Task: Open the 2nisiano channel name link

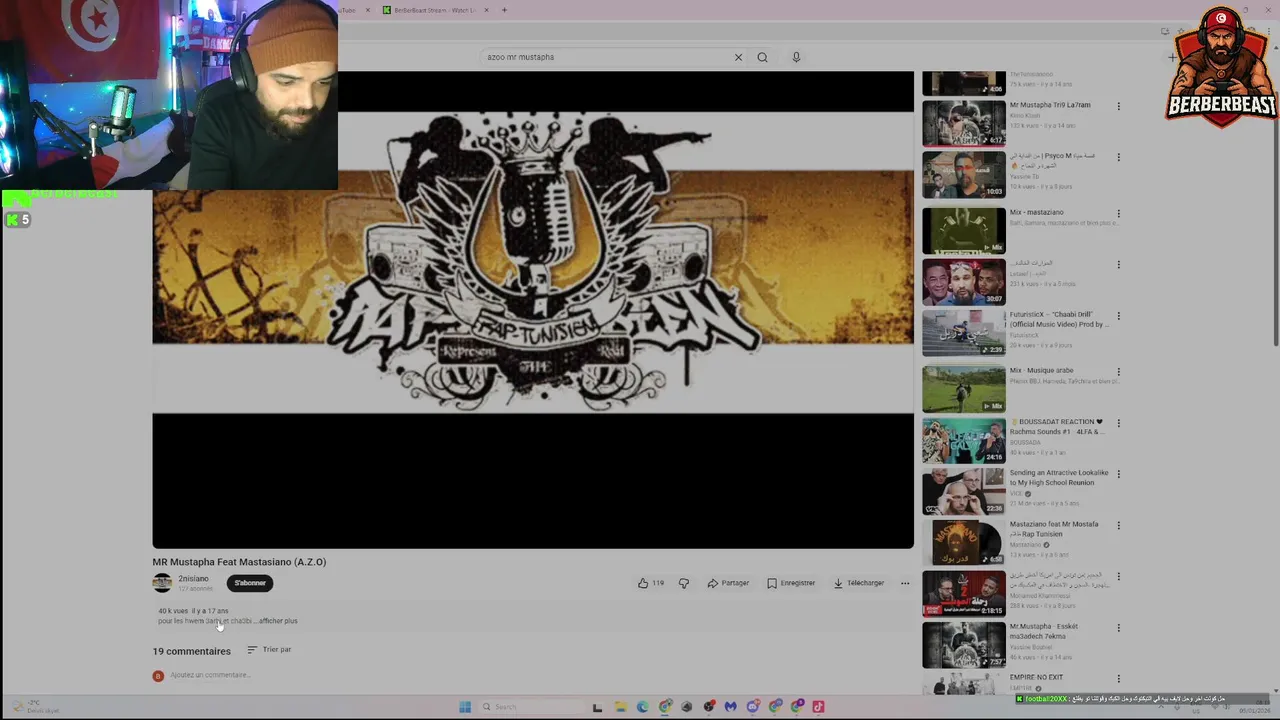Action: [x=194, y=579]
